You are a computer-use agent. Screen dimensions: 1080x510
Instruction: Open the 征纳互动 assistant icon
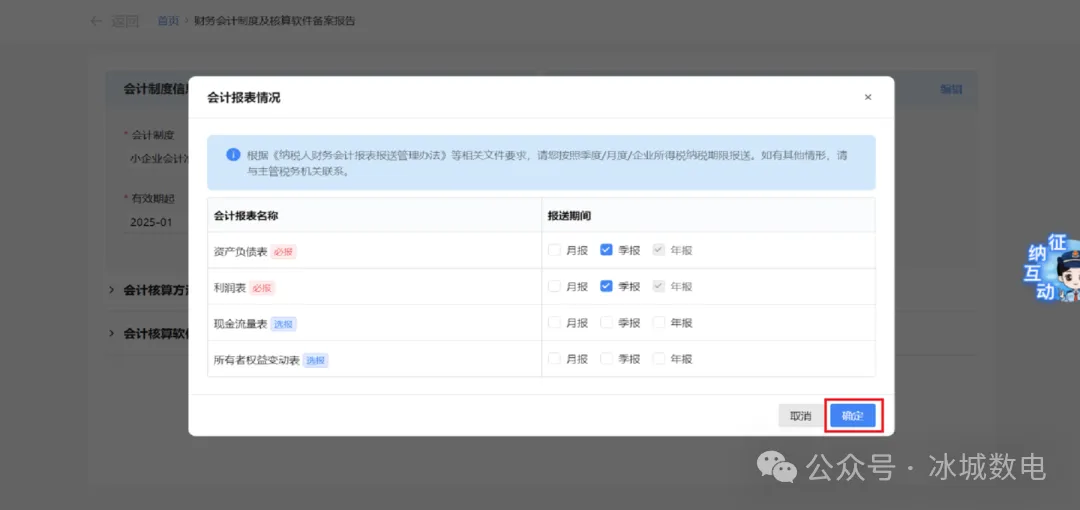pos(1051,269)
